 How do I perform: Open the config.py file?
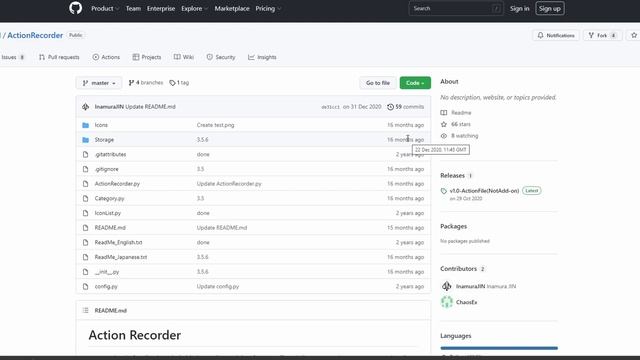pos(106,287)
